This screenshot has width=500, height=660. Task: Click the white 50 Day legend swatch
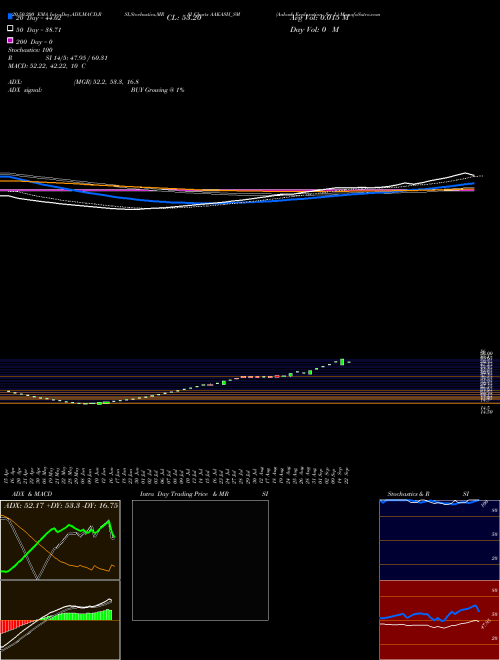tap(10, 29)
